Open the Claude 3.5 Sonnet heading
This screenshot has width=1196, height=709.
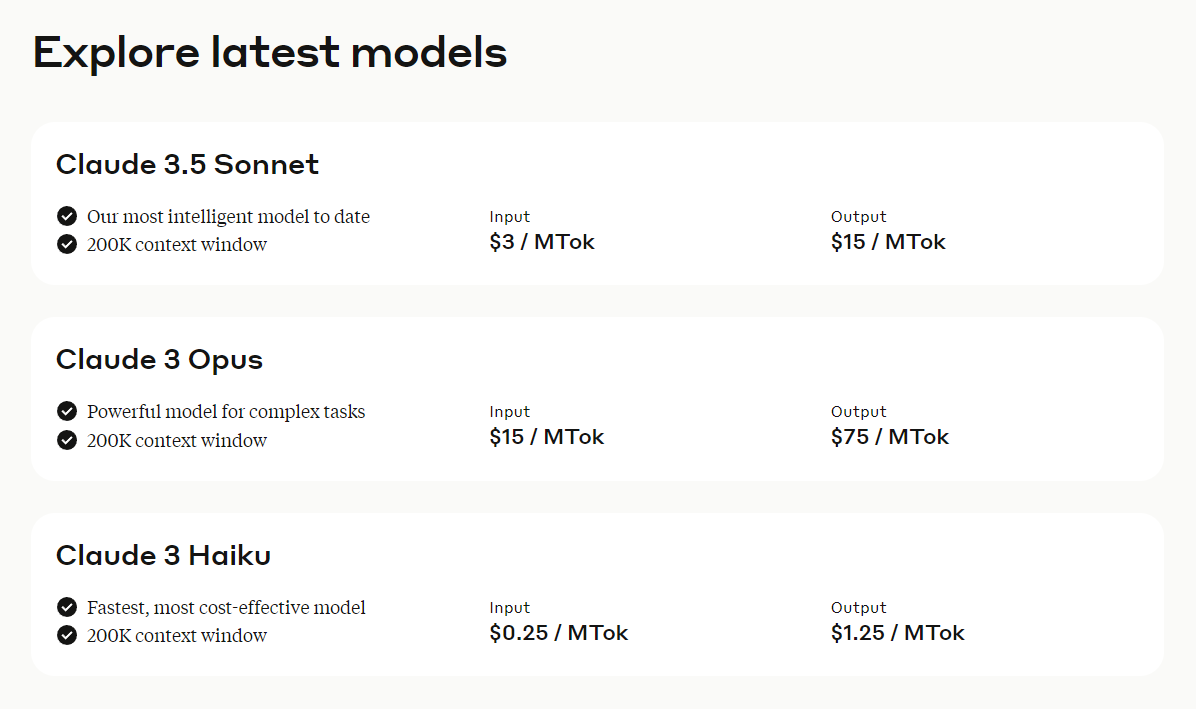click(187, 164)
